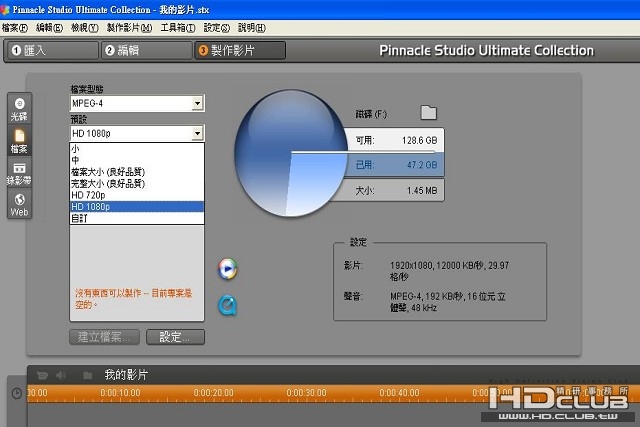Open the 設定 (Settings) menu
640x427 pixels.
click(217, 28)
